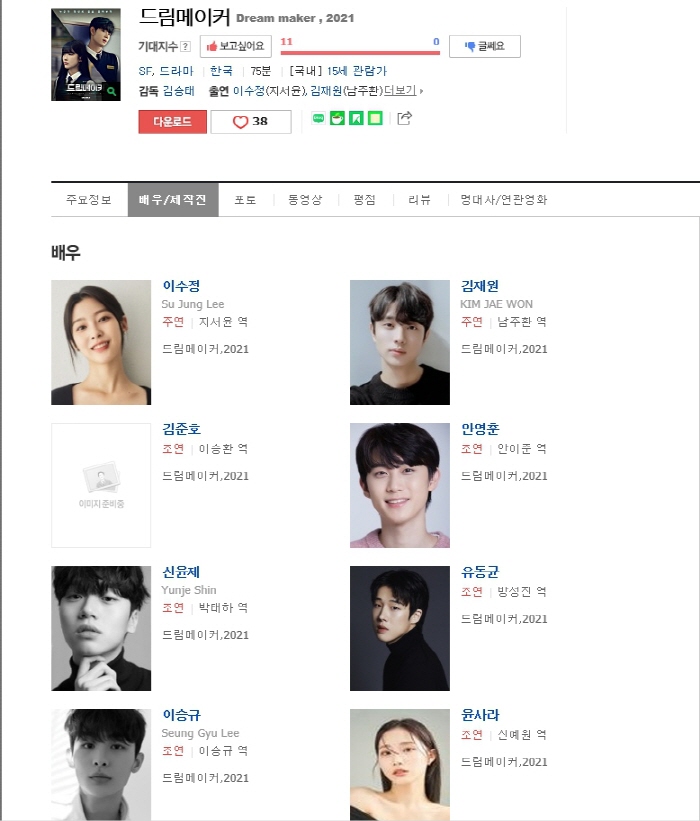The width and height of the screenshot is (700, 821).
Task: Open the 이수정 actress name link
Action: [x=181, y=286]
